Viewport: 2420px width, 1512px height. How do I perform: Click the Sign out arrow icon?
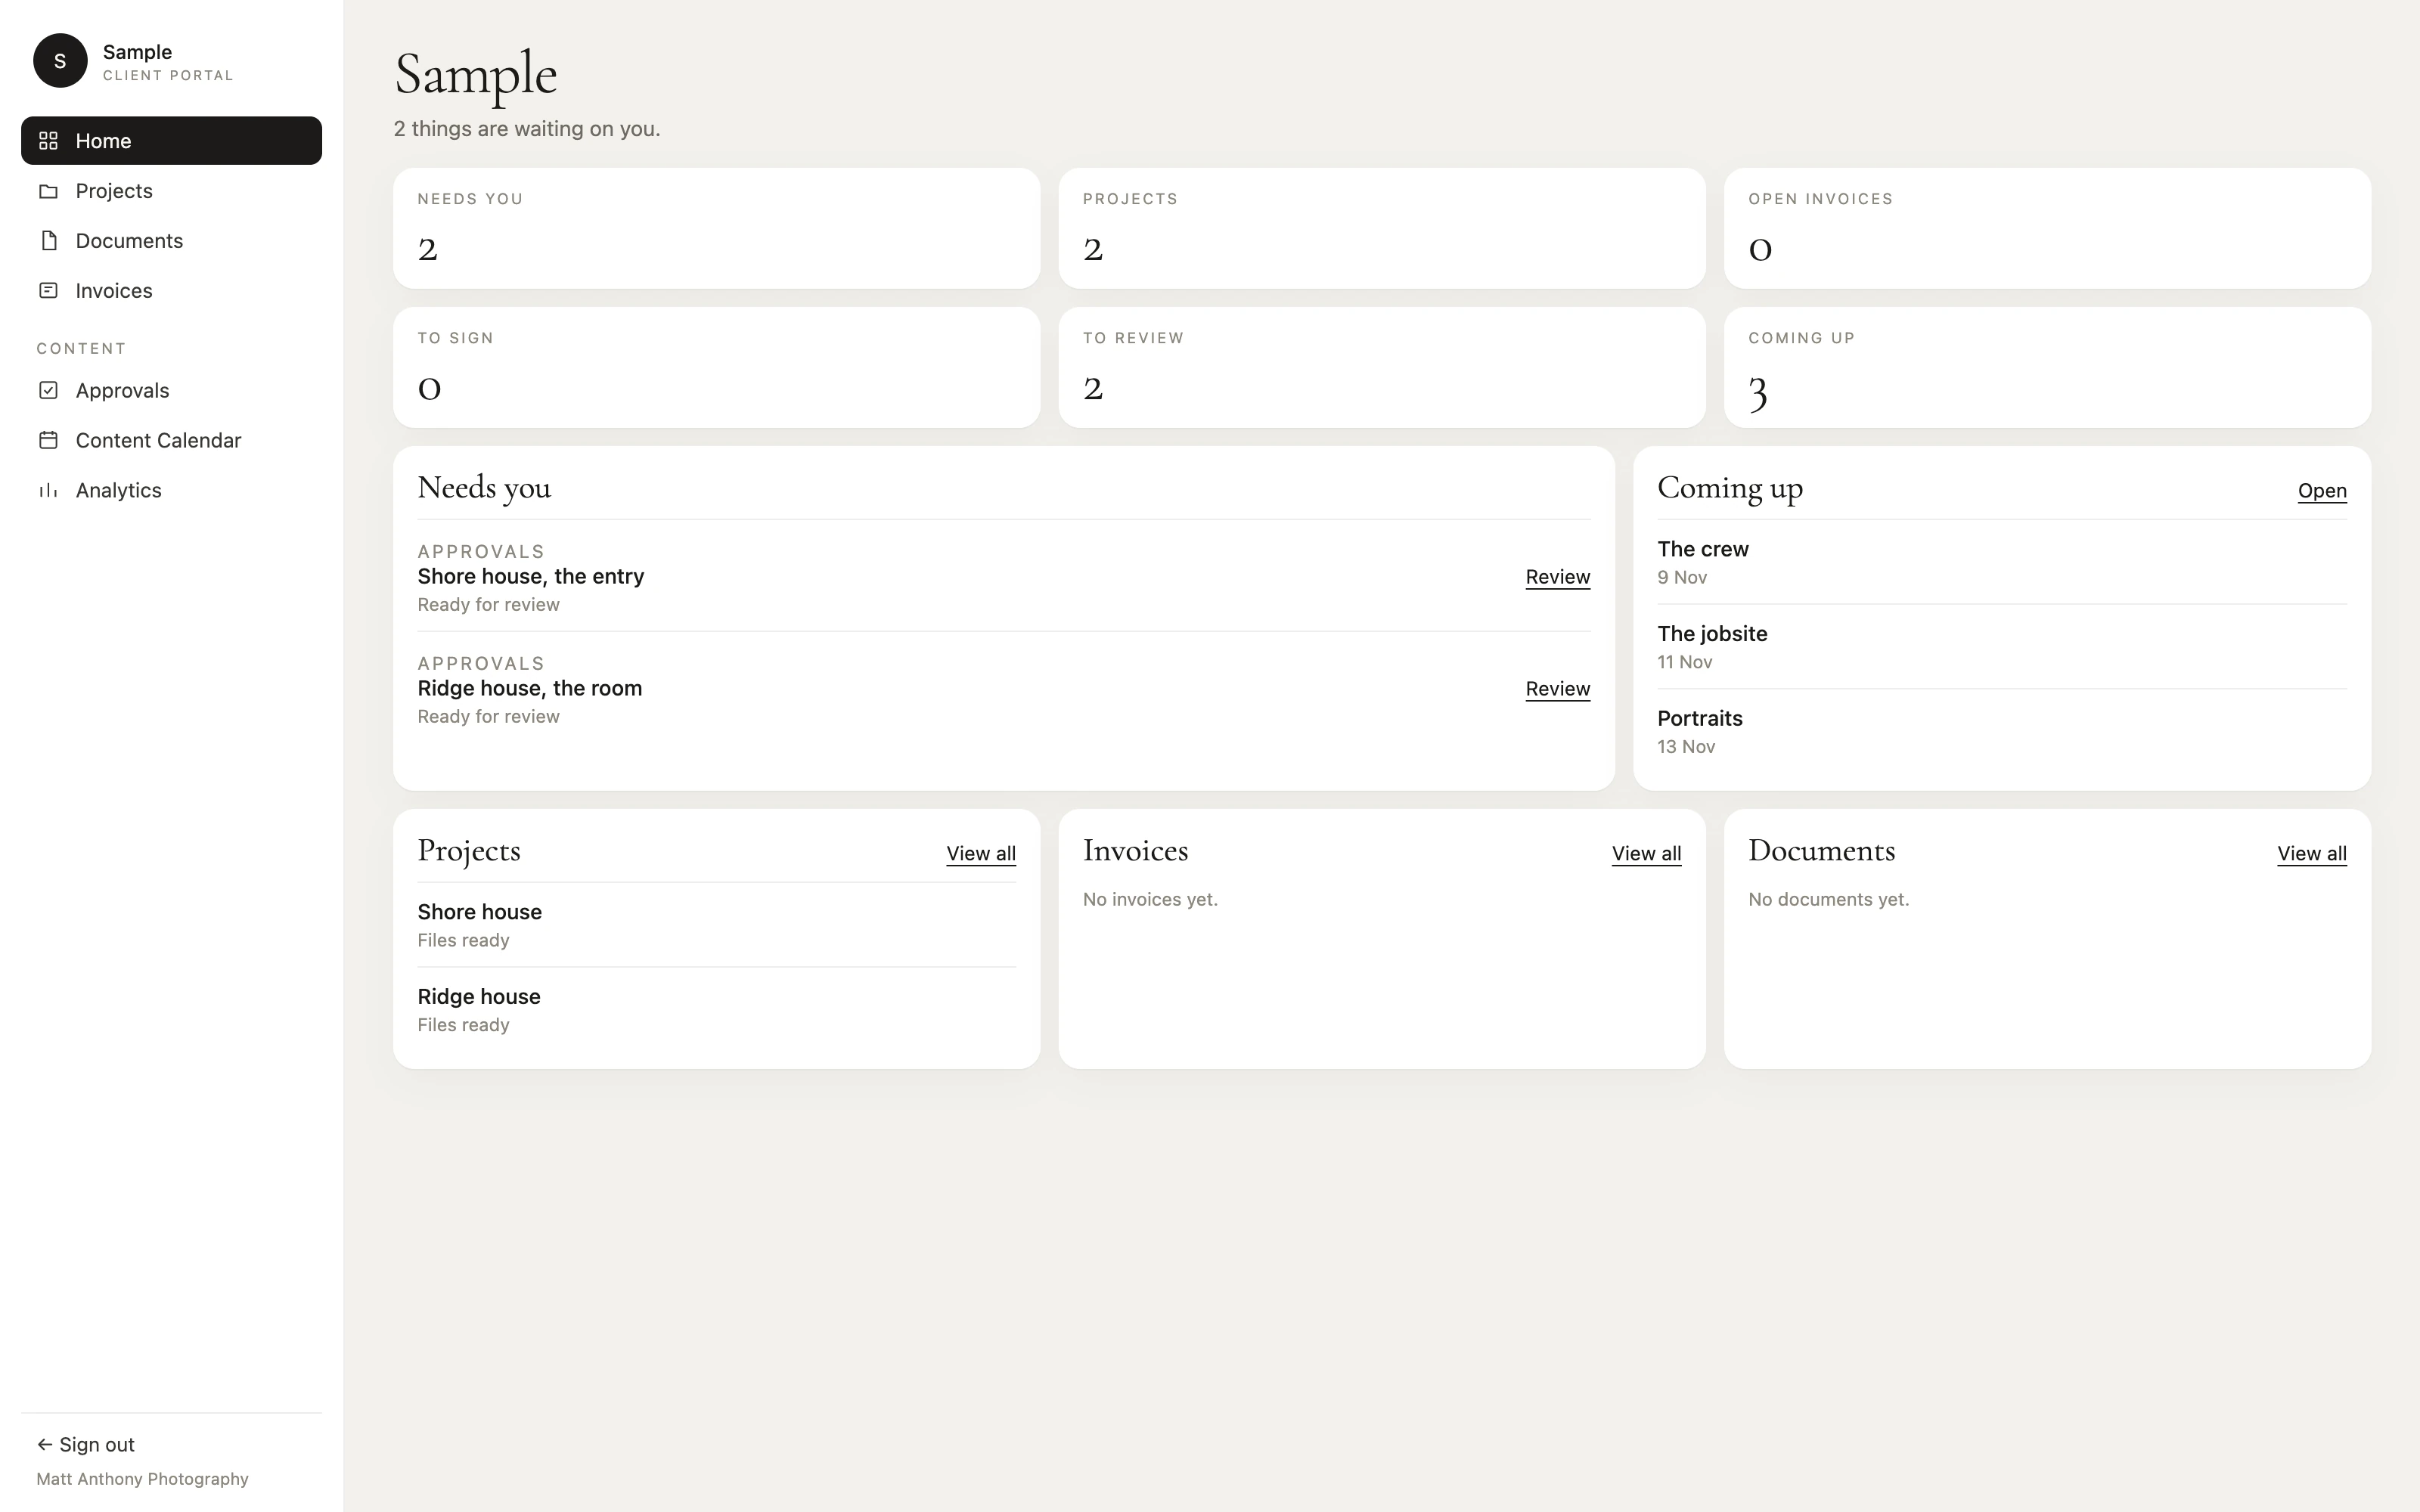coord(45,1444)
